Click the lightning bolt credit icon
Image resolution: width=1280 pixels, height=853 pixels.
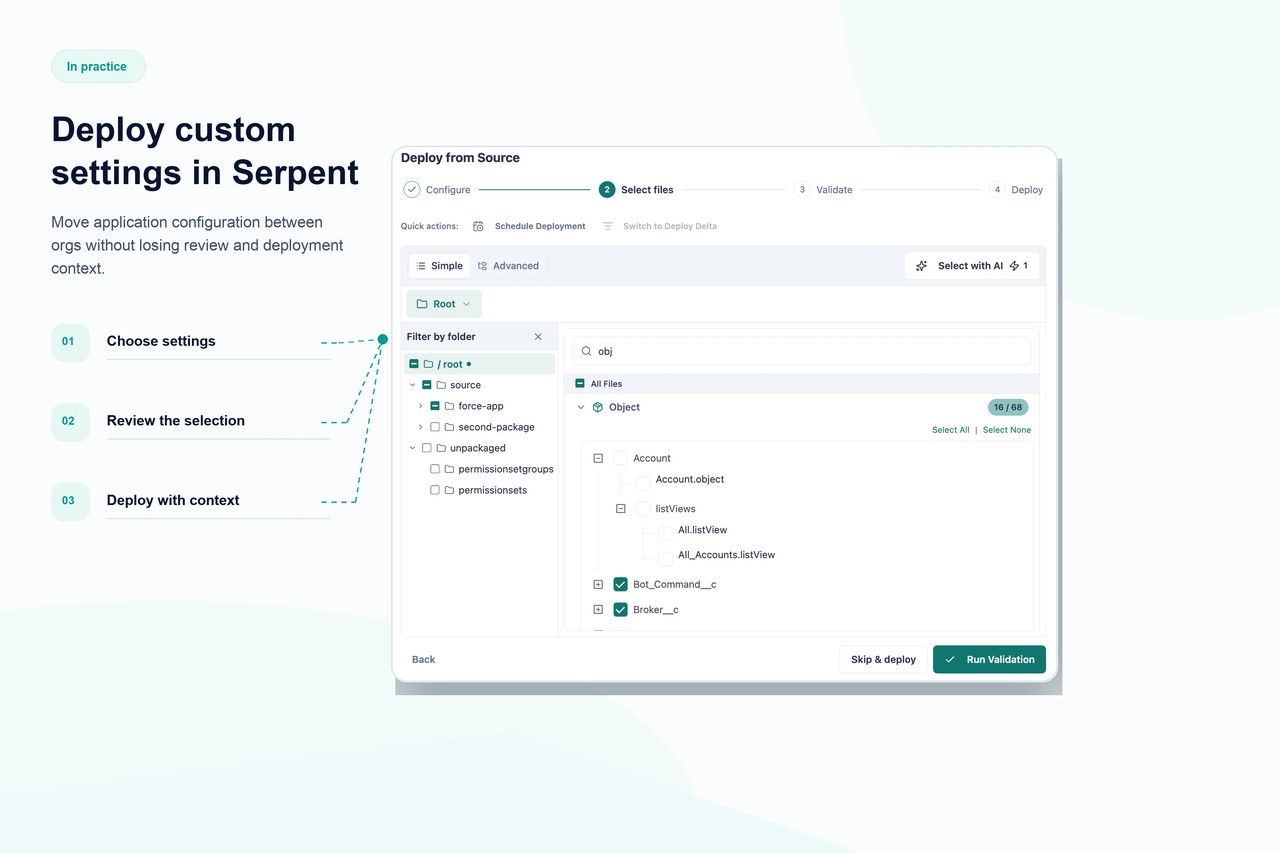(1014, 266)
